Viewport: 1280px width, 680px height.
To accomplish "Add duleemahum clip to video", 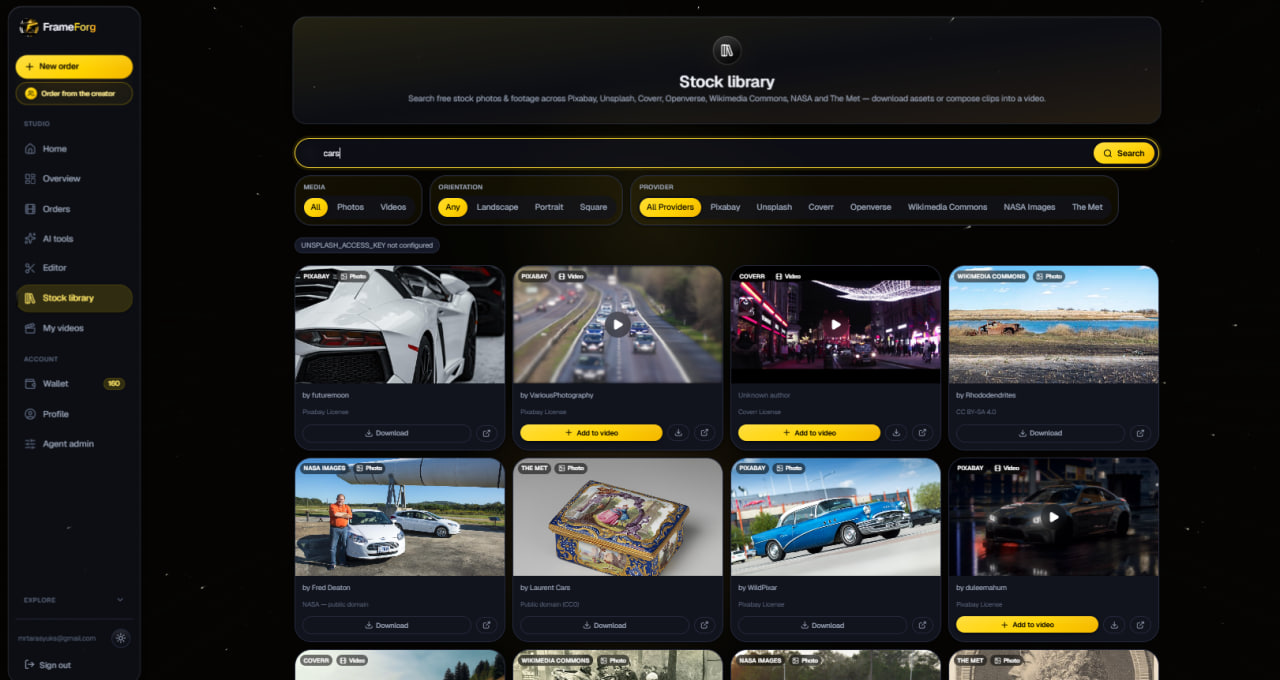I will tap(1027, 624).
